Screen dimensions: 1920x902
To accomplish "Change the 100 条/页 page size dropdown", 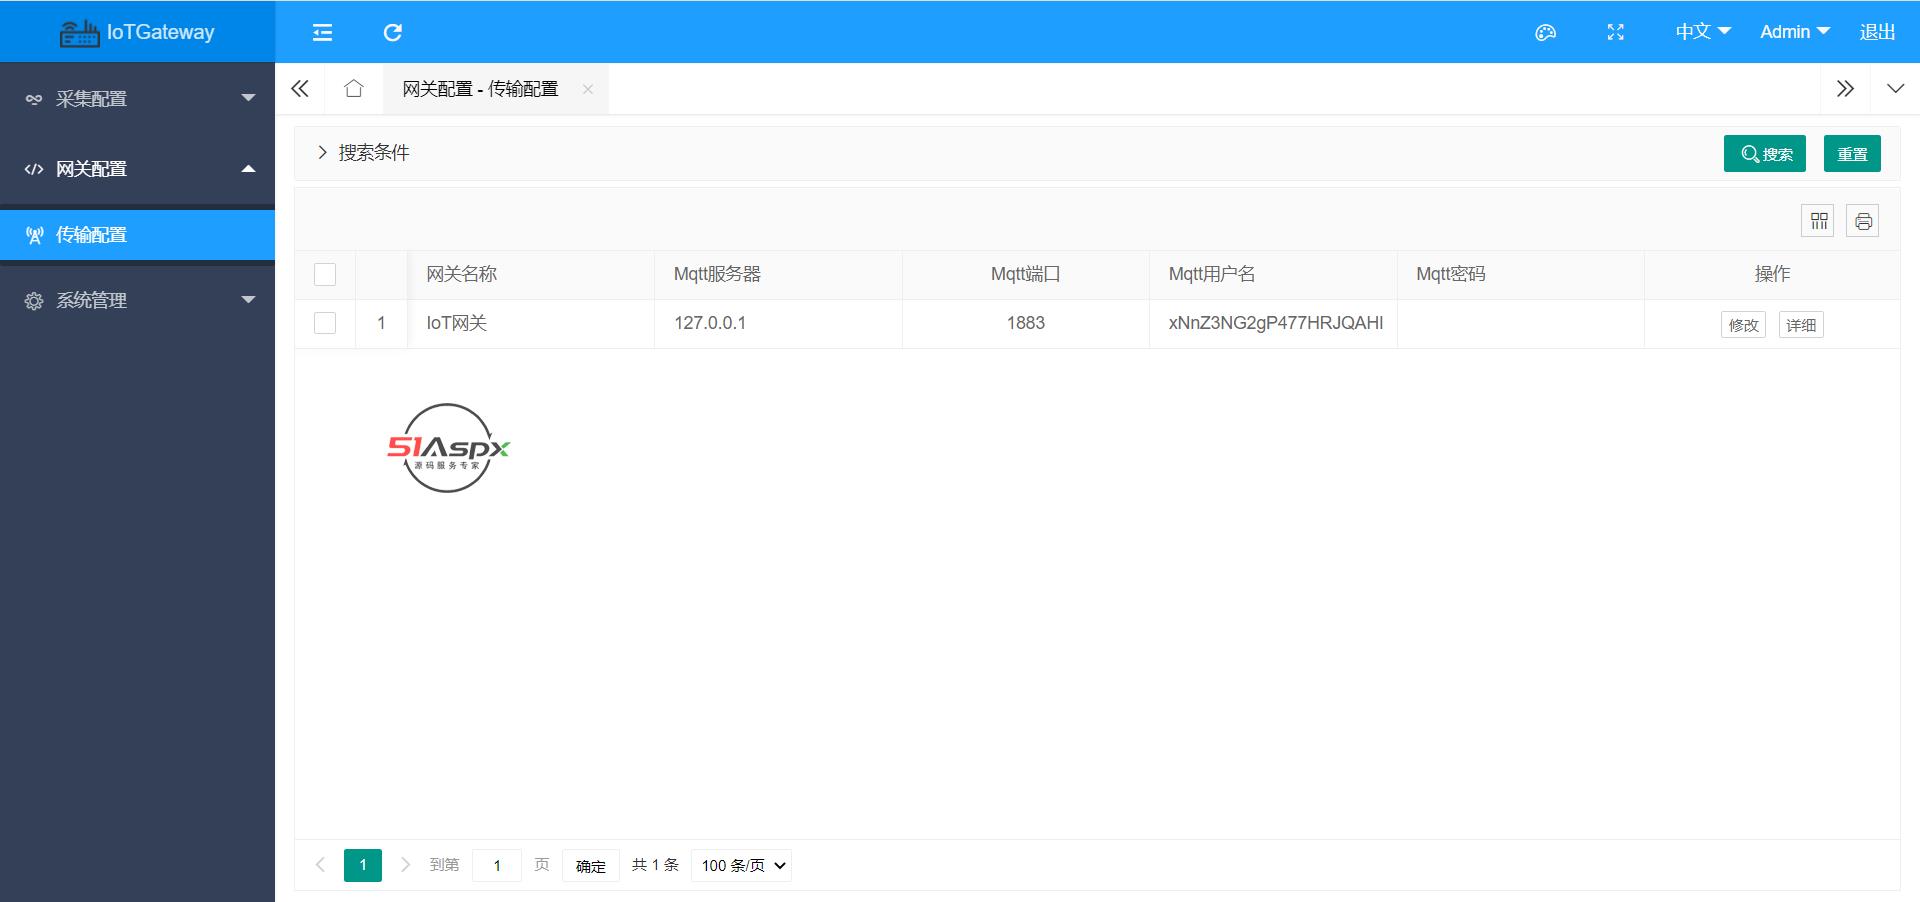I will (741, 865).
